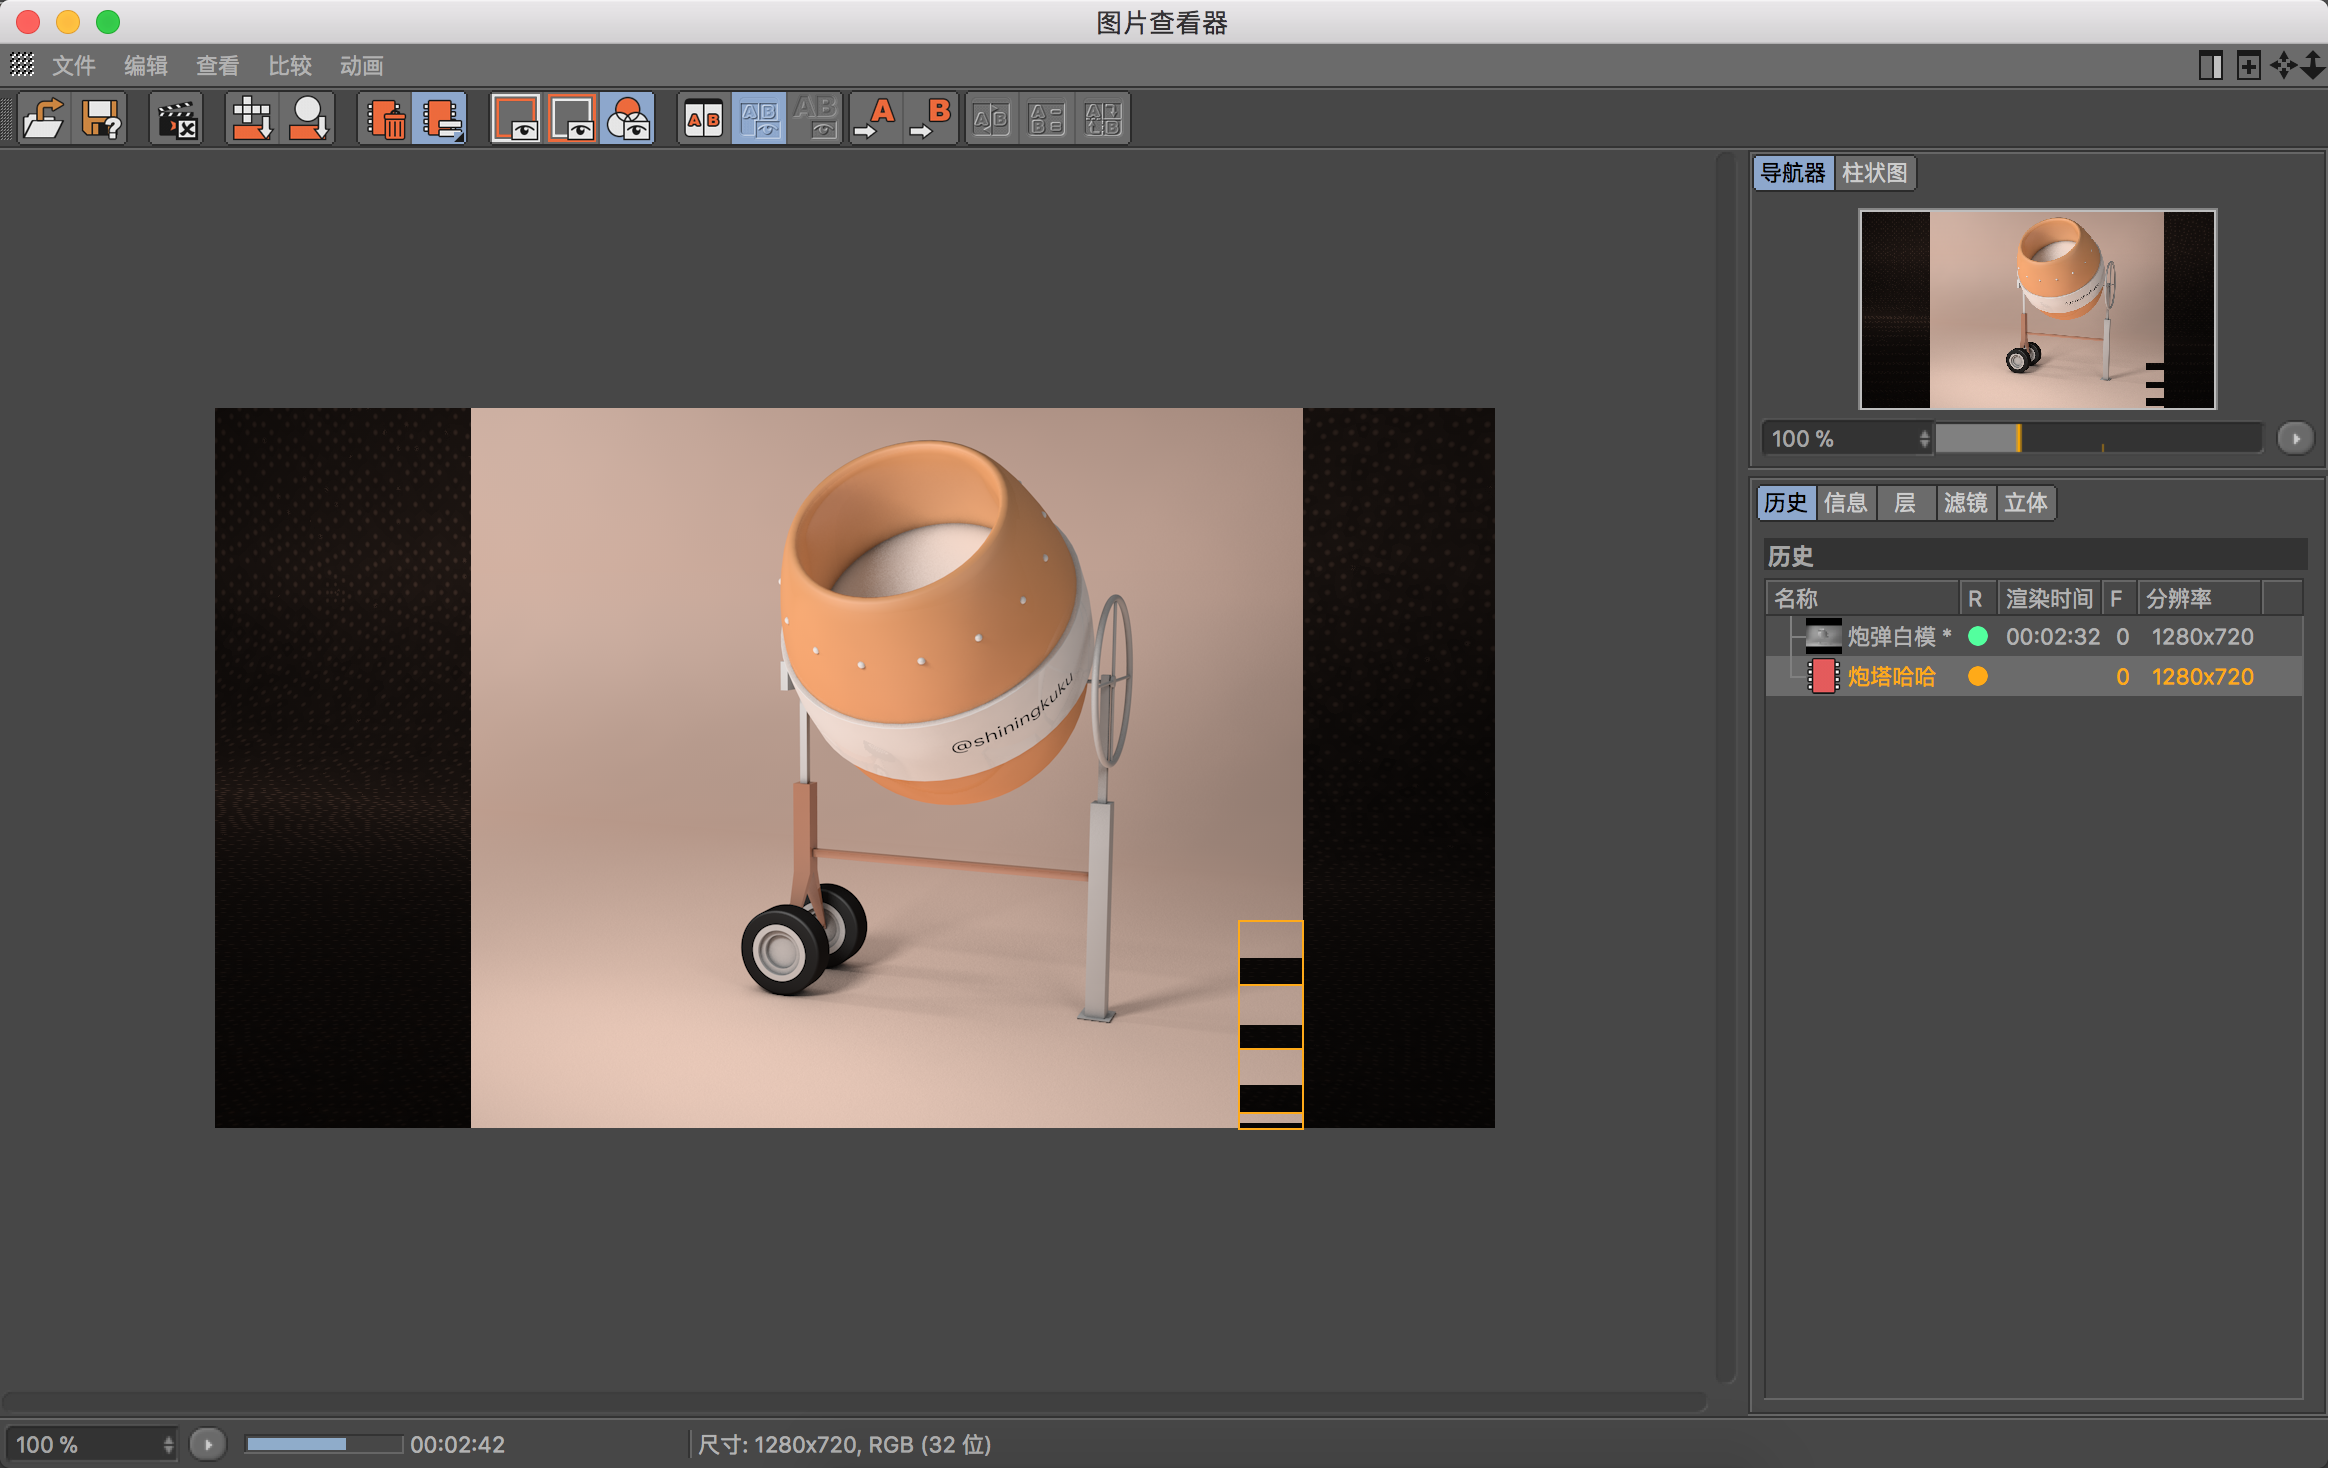The width and height of the screenshot is (2328, 1468).
Task: Click the dotted grip icon left of the 文件 menu
Action: coord(22,65)
